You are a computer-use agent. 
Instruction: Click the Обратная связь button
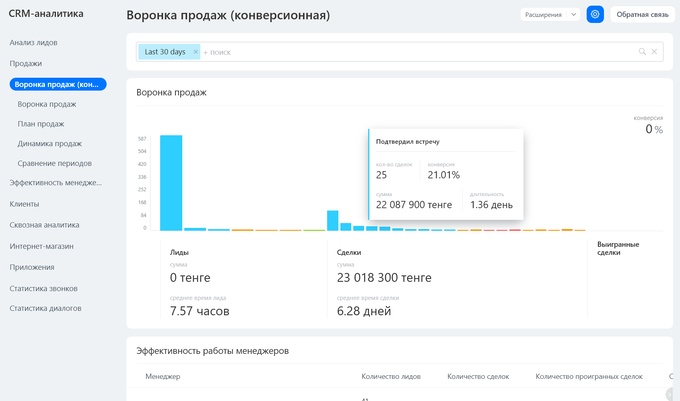click(642, 14)
